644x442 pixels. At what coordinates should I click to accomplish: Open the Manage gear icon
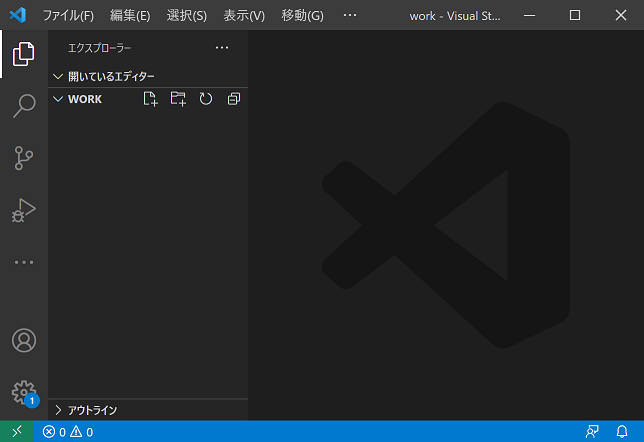click(24, 392)
